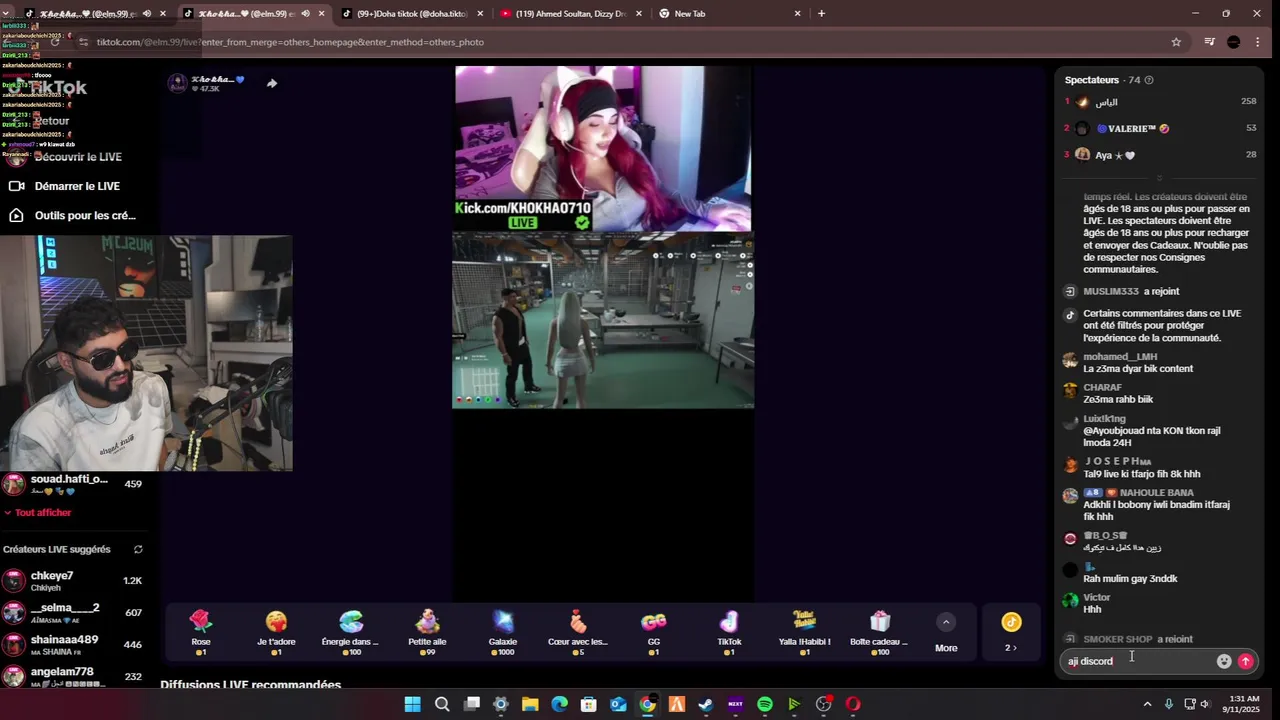
Task: Select spectator Aya in list
Action: tap(1160, 155)
